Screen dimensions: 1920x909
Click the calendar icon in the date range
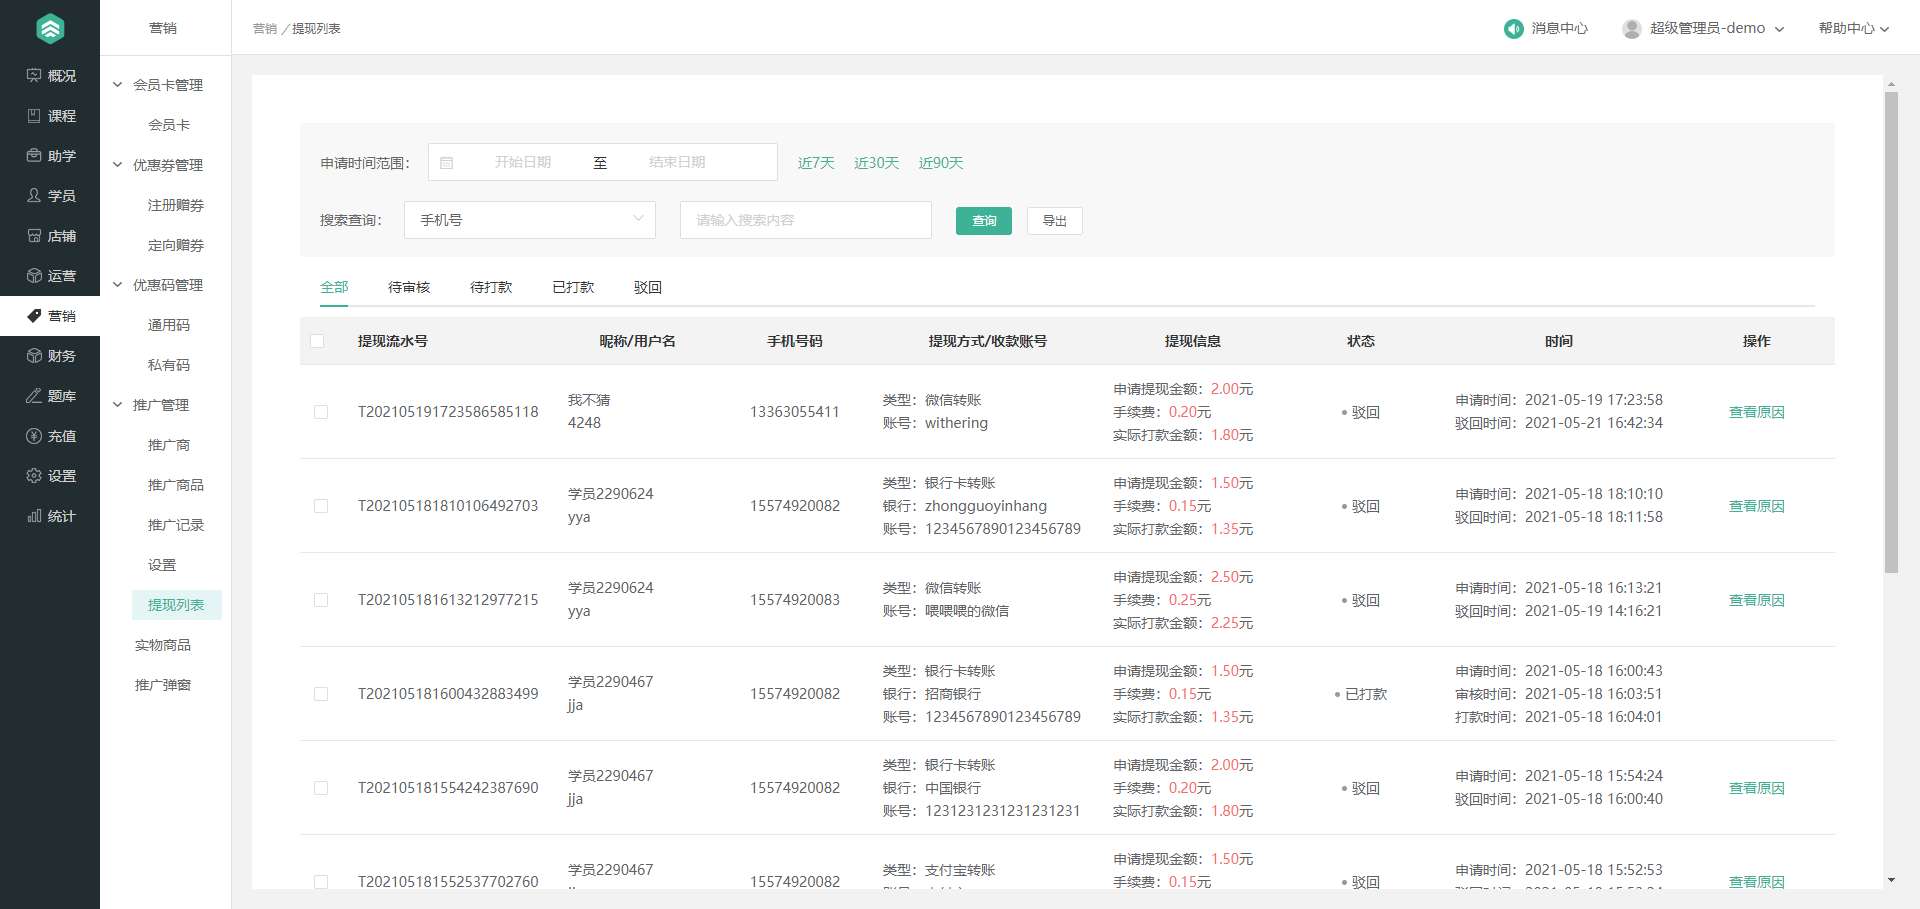pyautogui.click(x=447, y=163)
